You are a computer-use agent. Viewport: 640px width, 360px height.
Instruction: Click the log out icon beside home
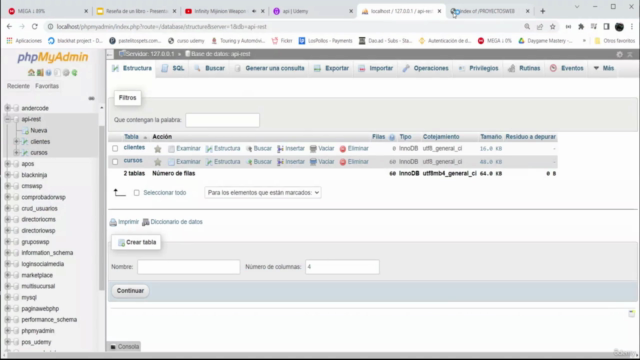pos(40,73)
